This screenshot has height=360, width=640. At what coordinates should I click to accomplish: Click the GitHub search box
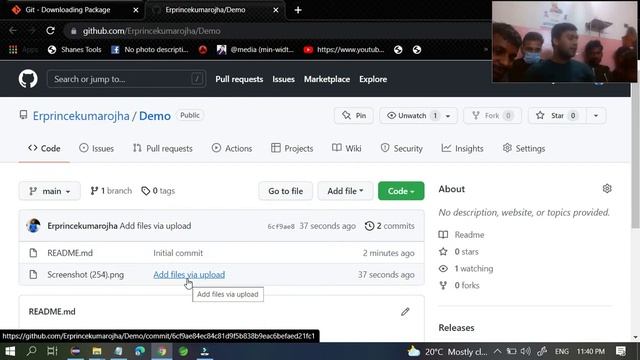[127, 79]
